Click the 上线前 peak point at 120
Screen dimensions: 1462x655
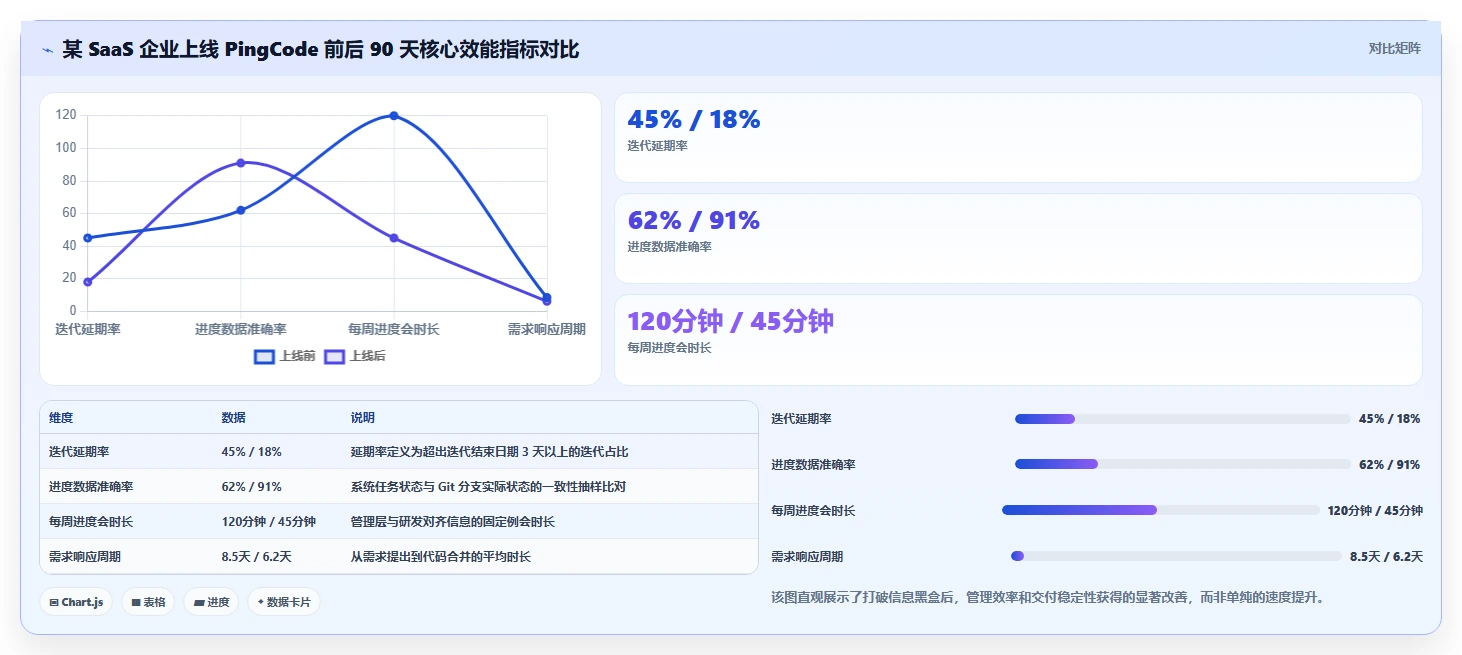pos(394,116)
